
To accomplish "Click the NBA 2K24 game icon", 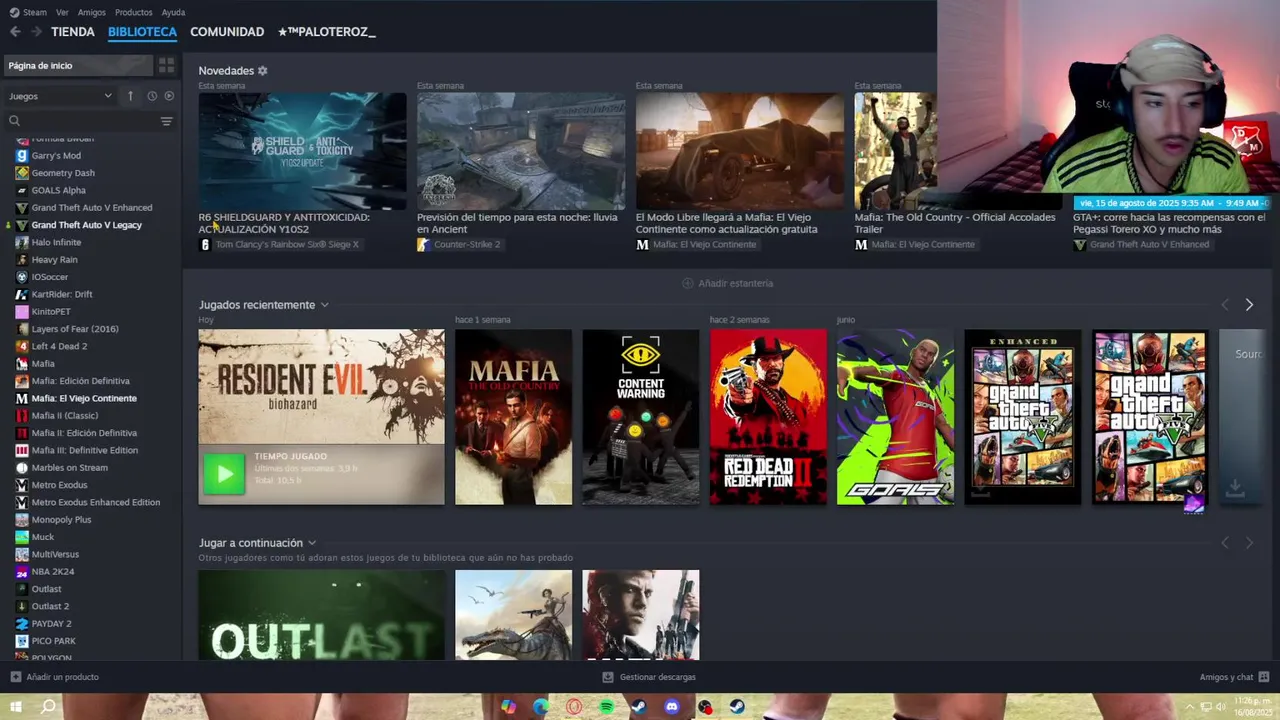I will (x=22, y=571).
